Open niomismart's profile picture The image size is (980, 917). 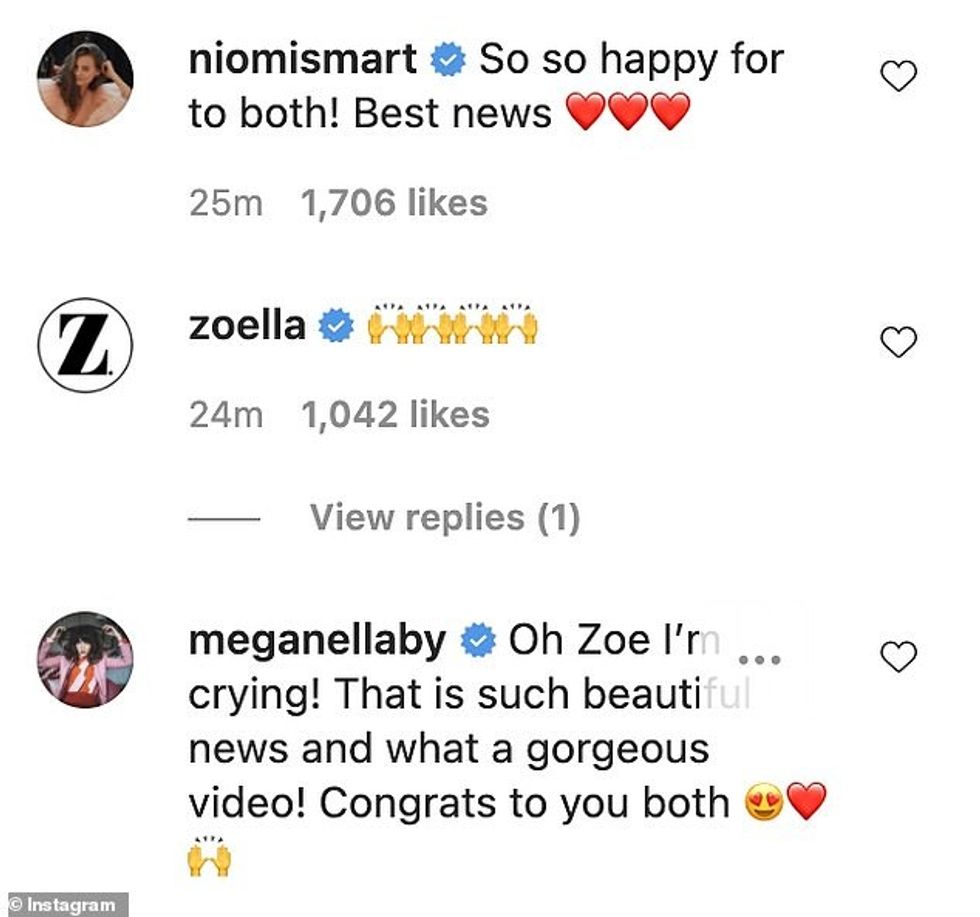(85, 79)
